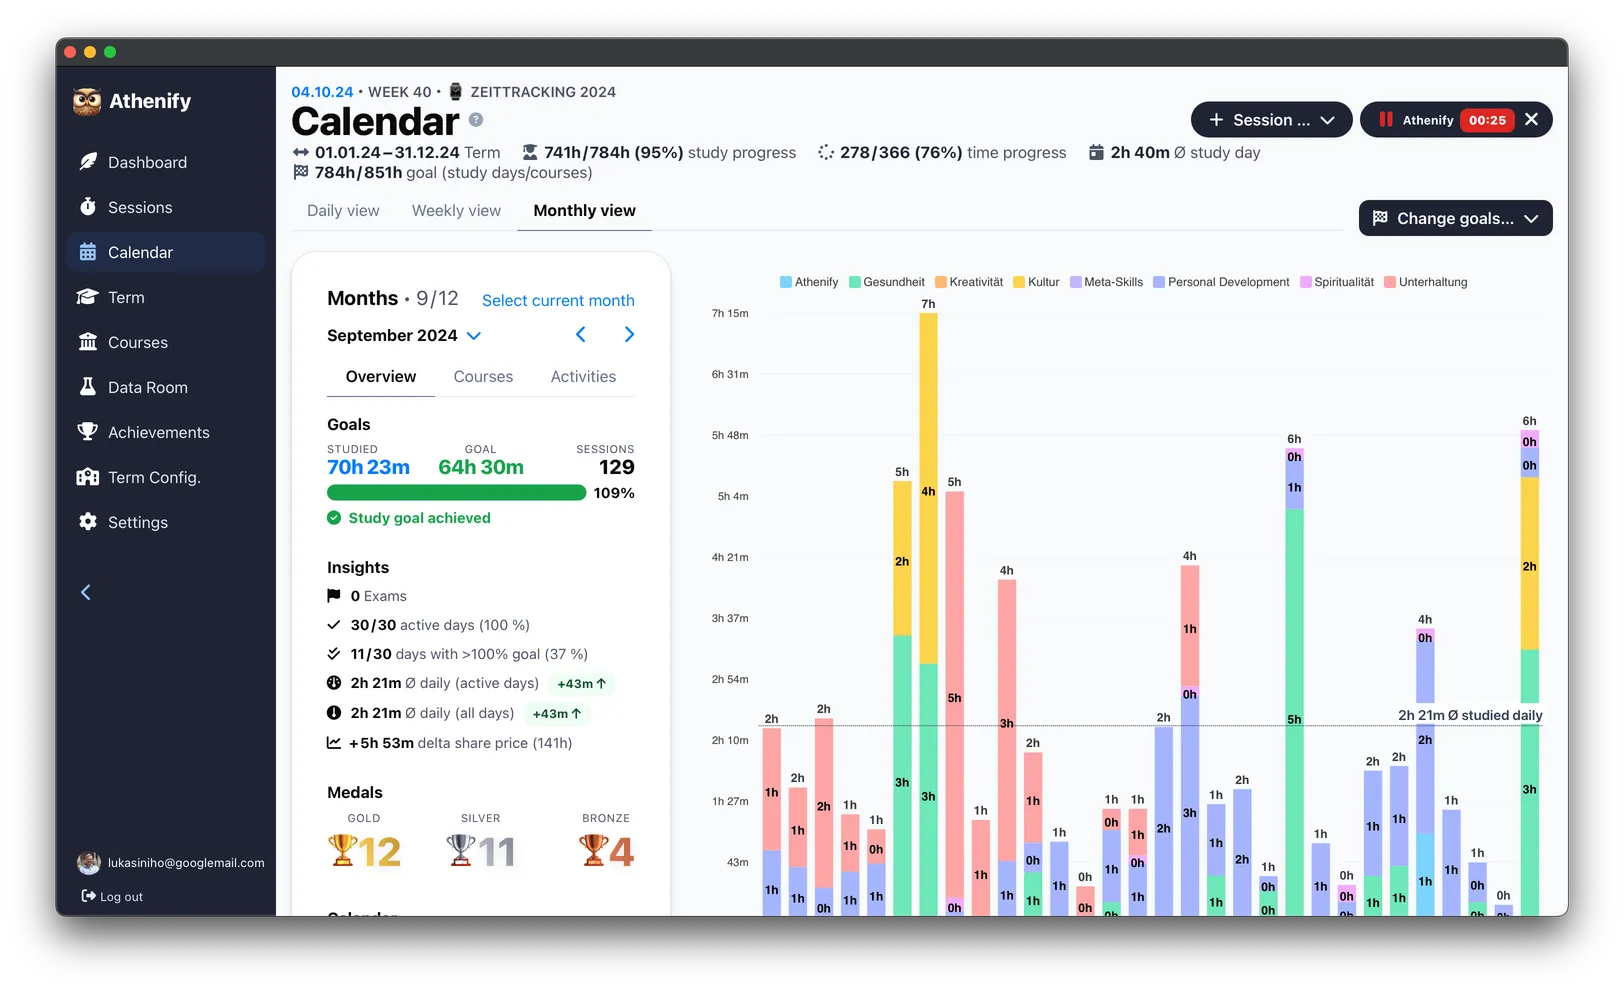
Task: Expand the September 2024 month selector
Action: (x=404, y=335)
